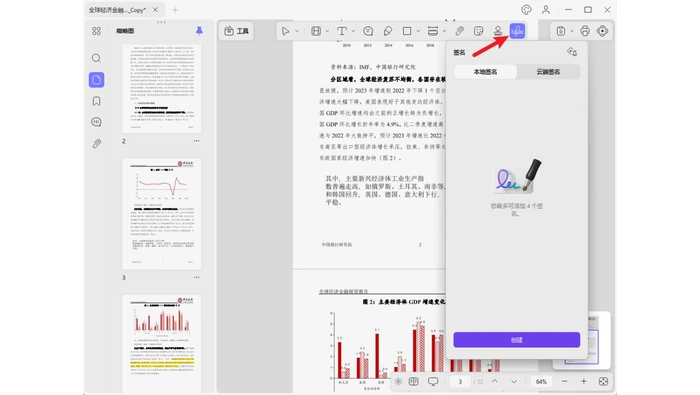Open the bookmarks sidebar icon
The width and height of the screenshot is (700, 395).
[x=96, y=101]
